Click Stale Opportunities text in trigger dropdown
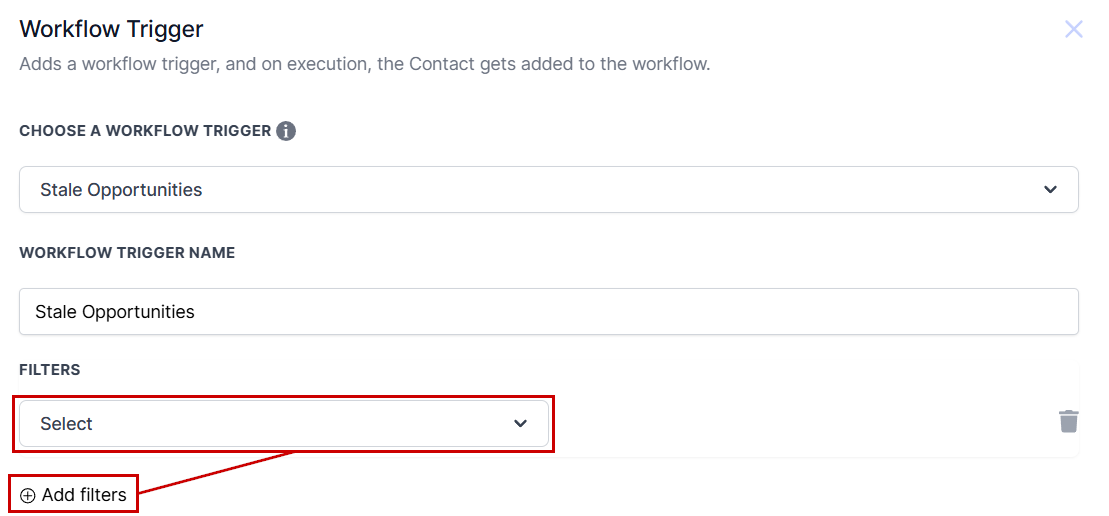1109x516 pixels. [121, 190]
